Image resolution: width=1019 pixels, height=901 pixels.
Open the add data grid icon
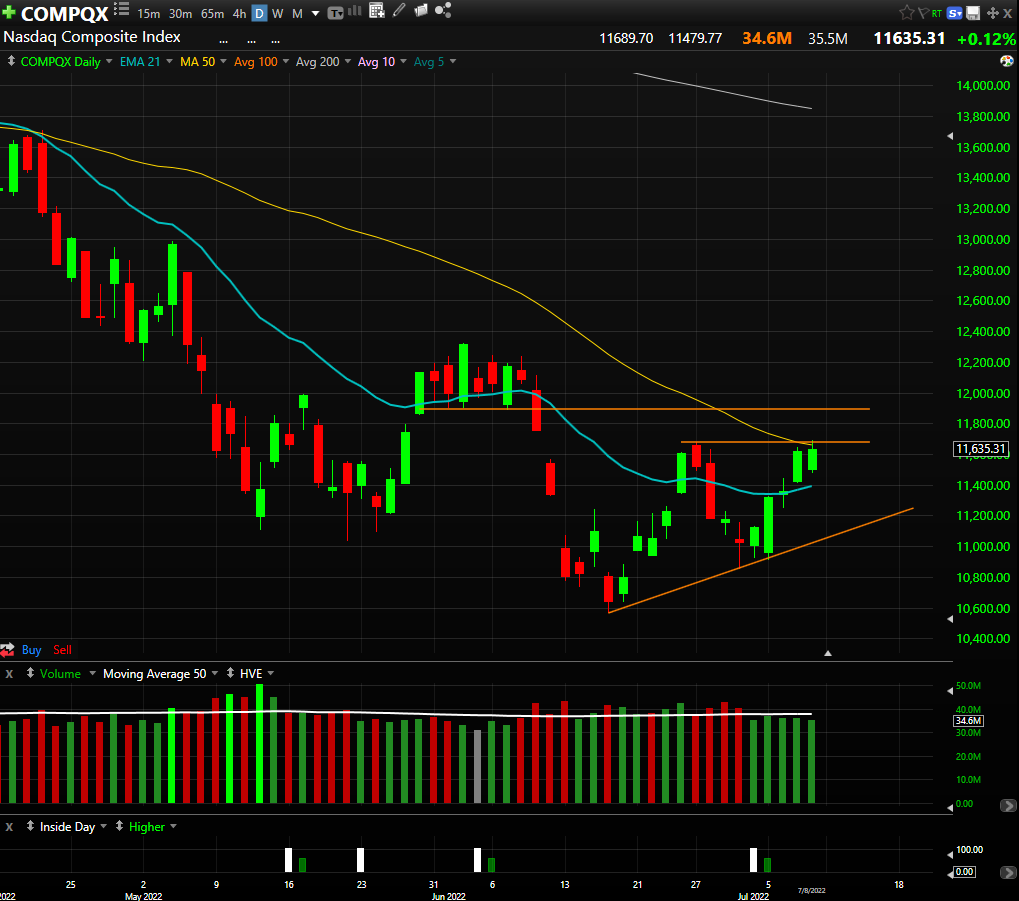point(377,10)
